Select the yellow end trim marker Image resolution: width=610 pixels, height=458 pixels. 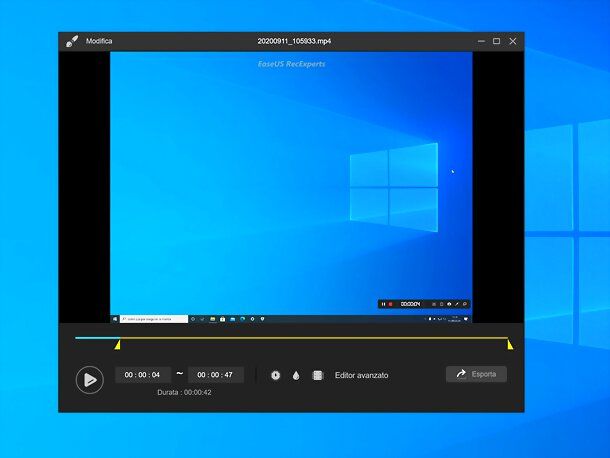coord(510,345)
